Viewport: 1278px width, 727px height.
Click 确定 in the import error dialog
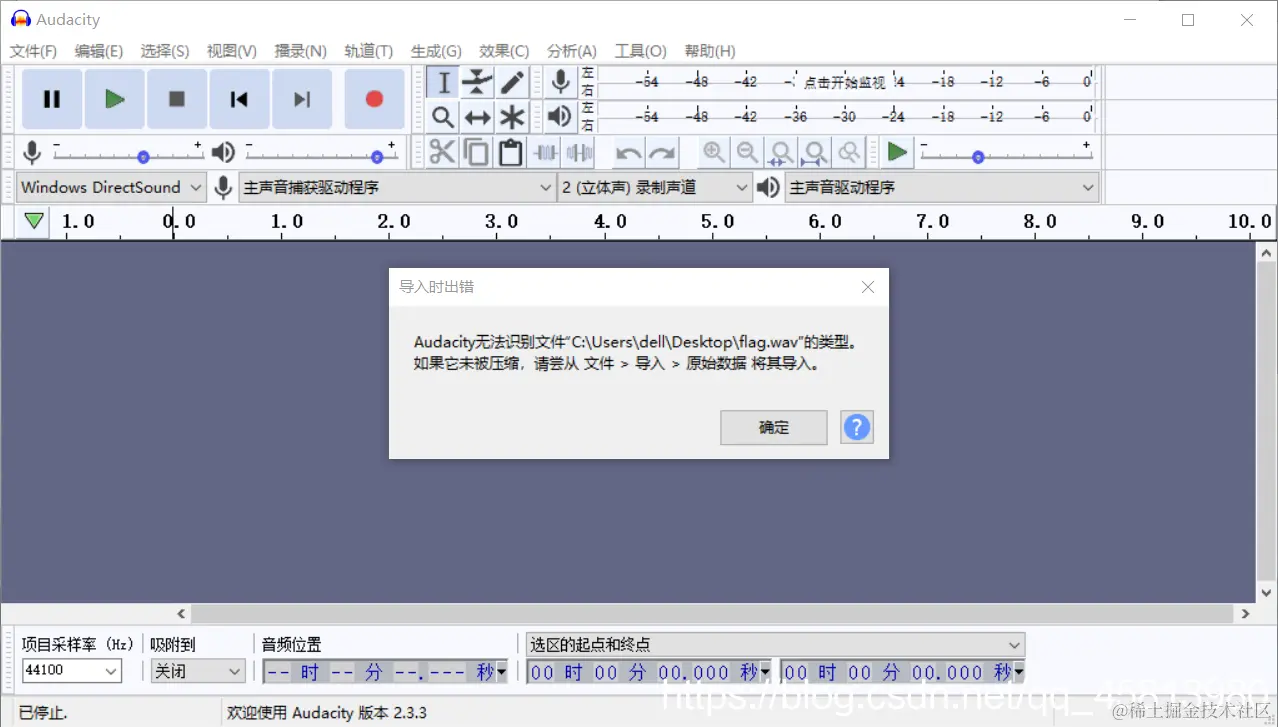coord(774,427)
